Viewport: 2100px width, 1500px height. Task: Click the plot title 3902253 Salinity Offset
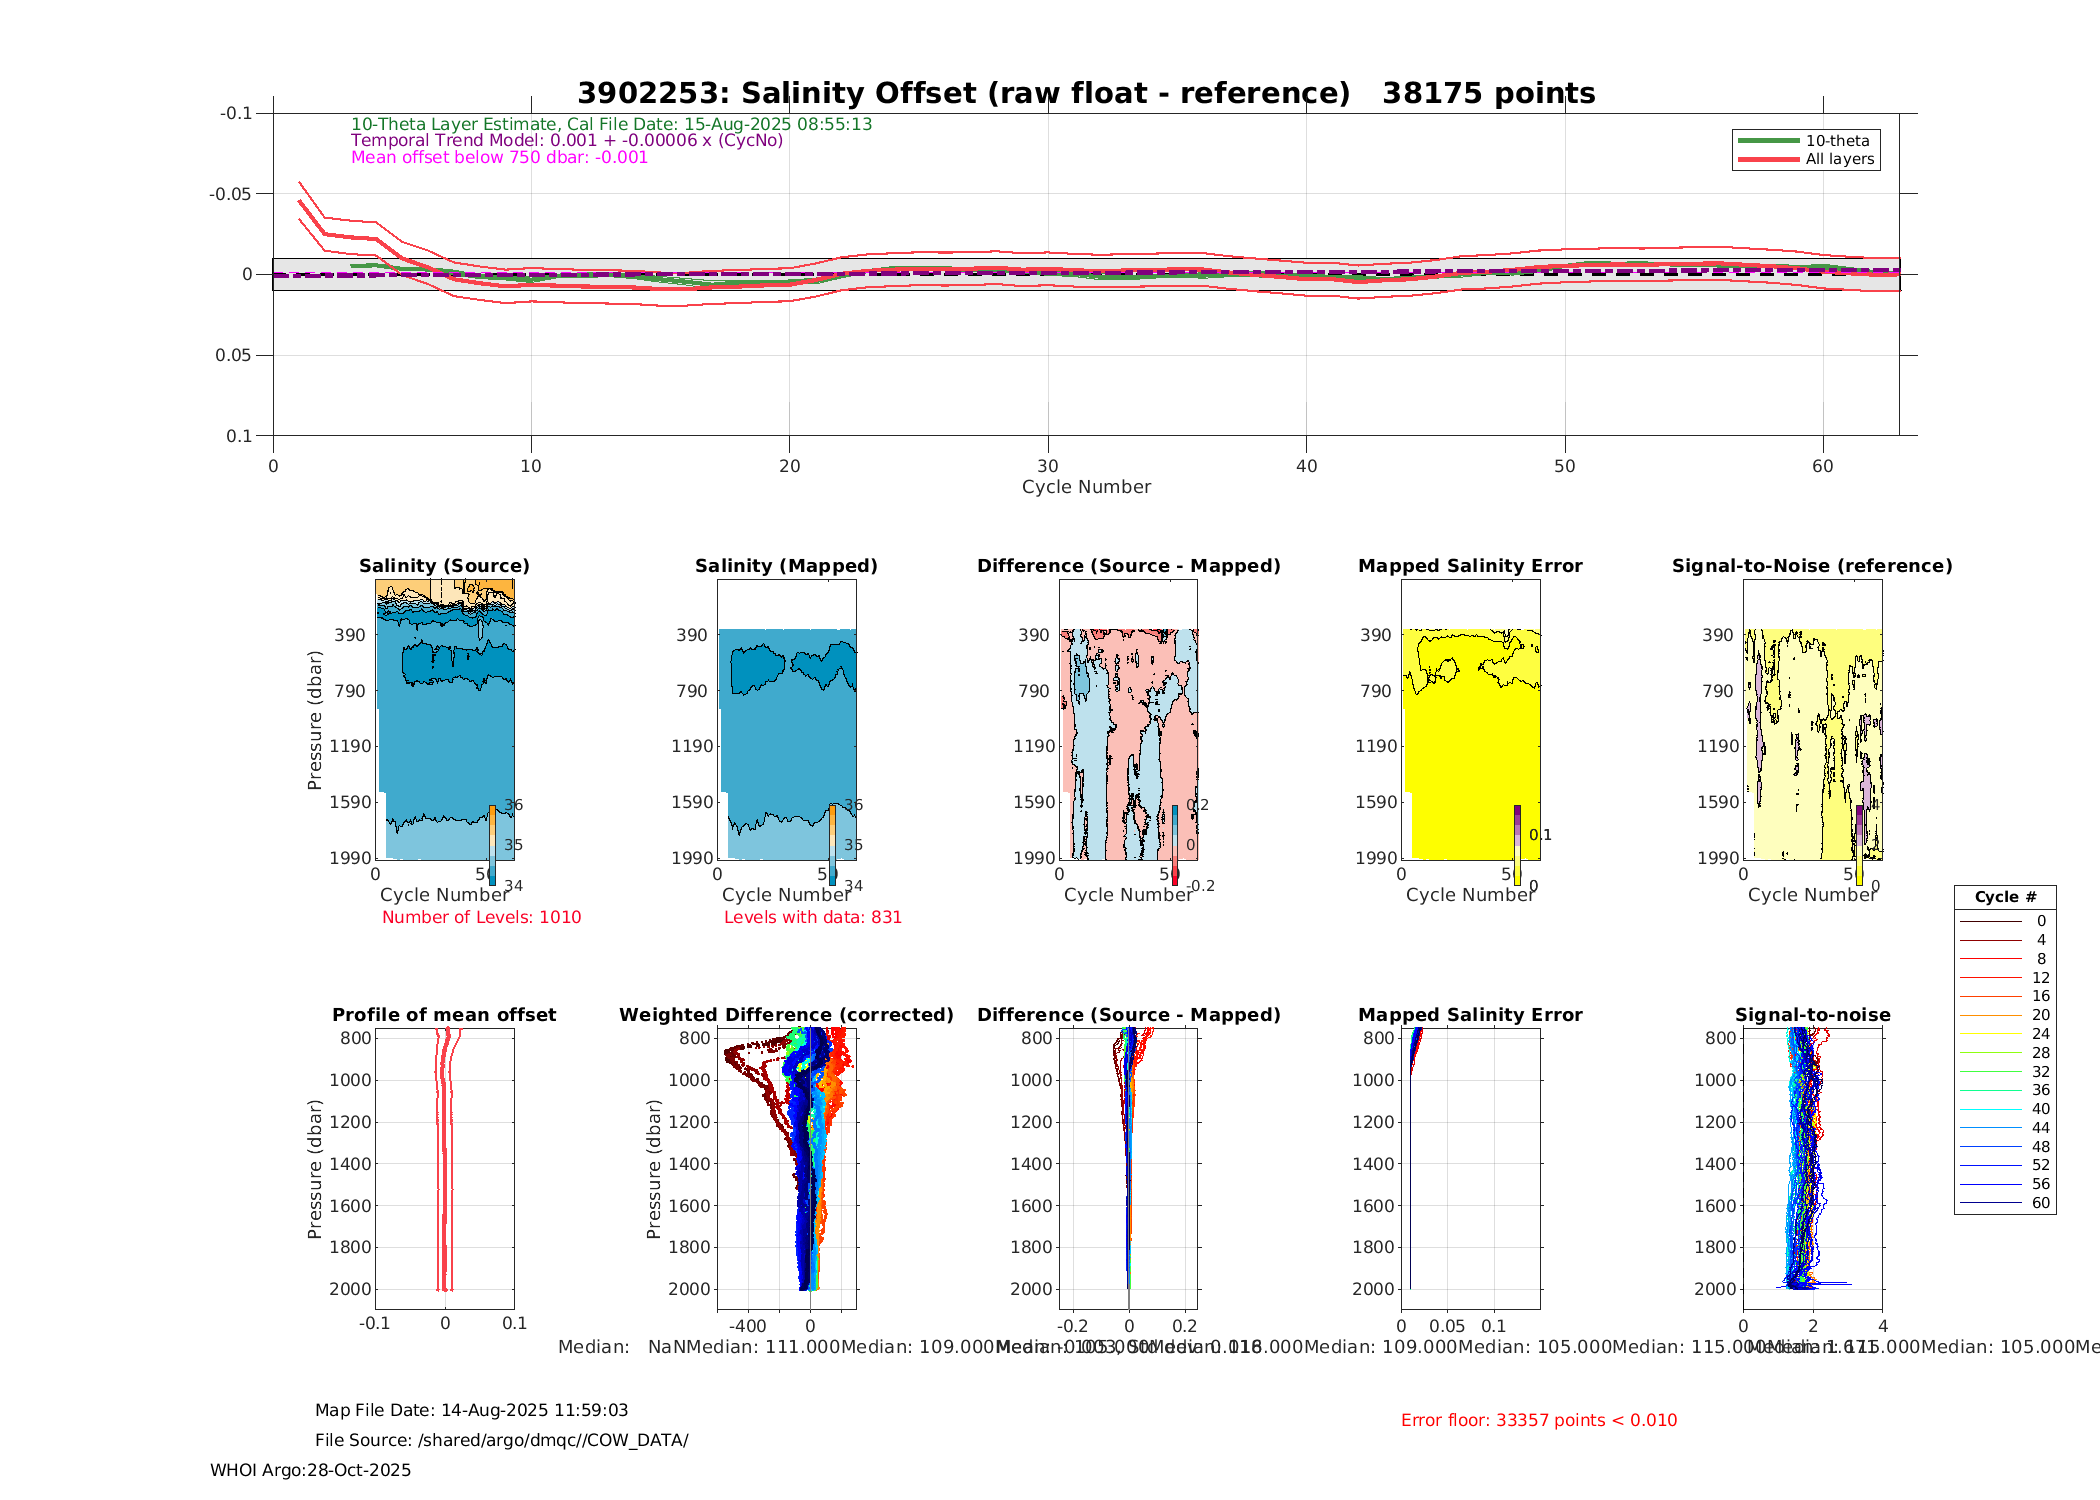pyautogui.click(x=1086, y=93)
